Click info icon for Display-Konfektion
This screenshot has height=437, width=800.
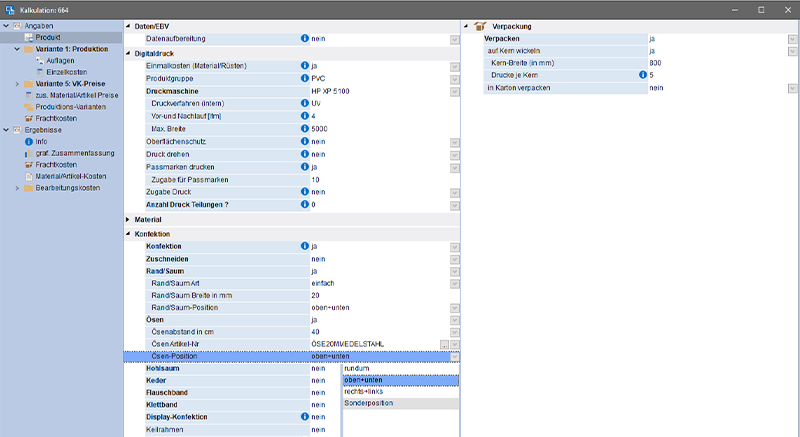305,417
